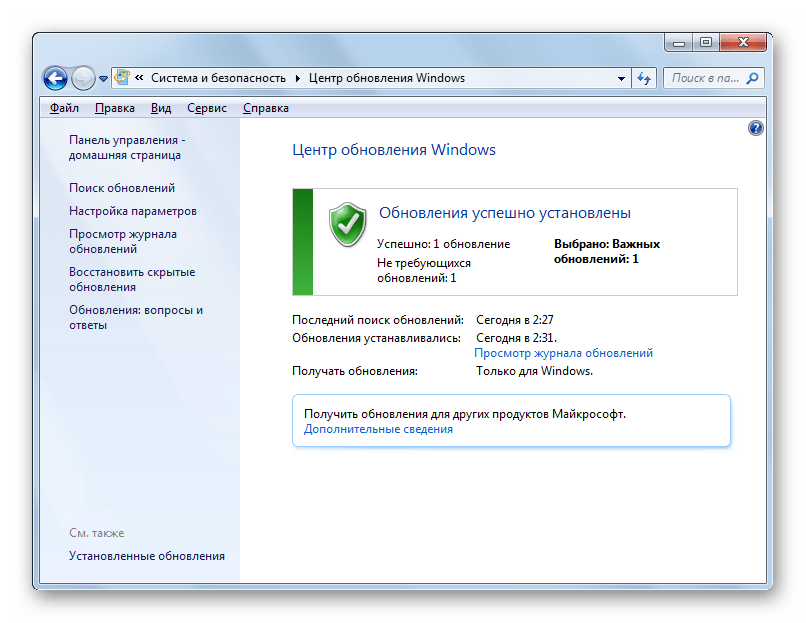Open sidebar link Просмотр журнала обновлений
Screen dimensions: 806x623
coord(123,242)
